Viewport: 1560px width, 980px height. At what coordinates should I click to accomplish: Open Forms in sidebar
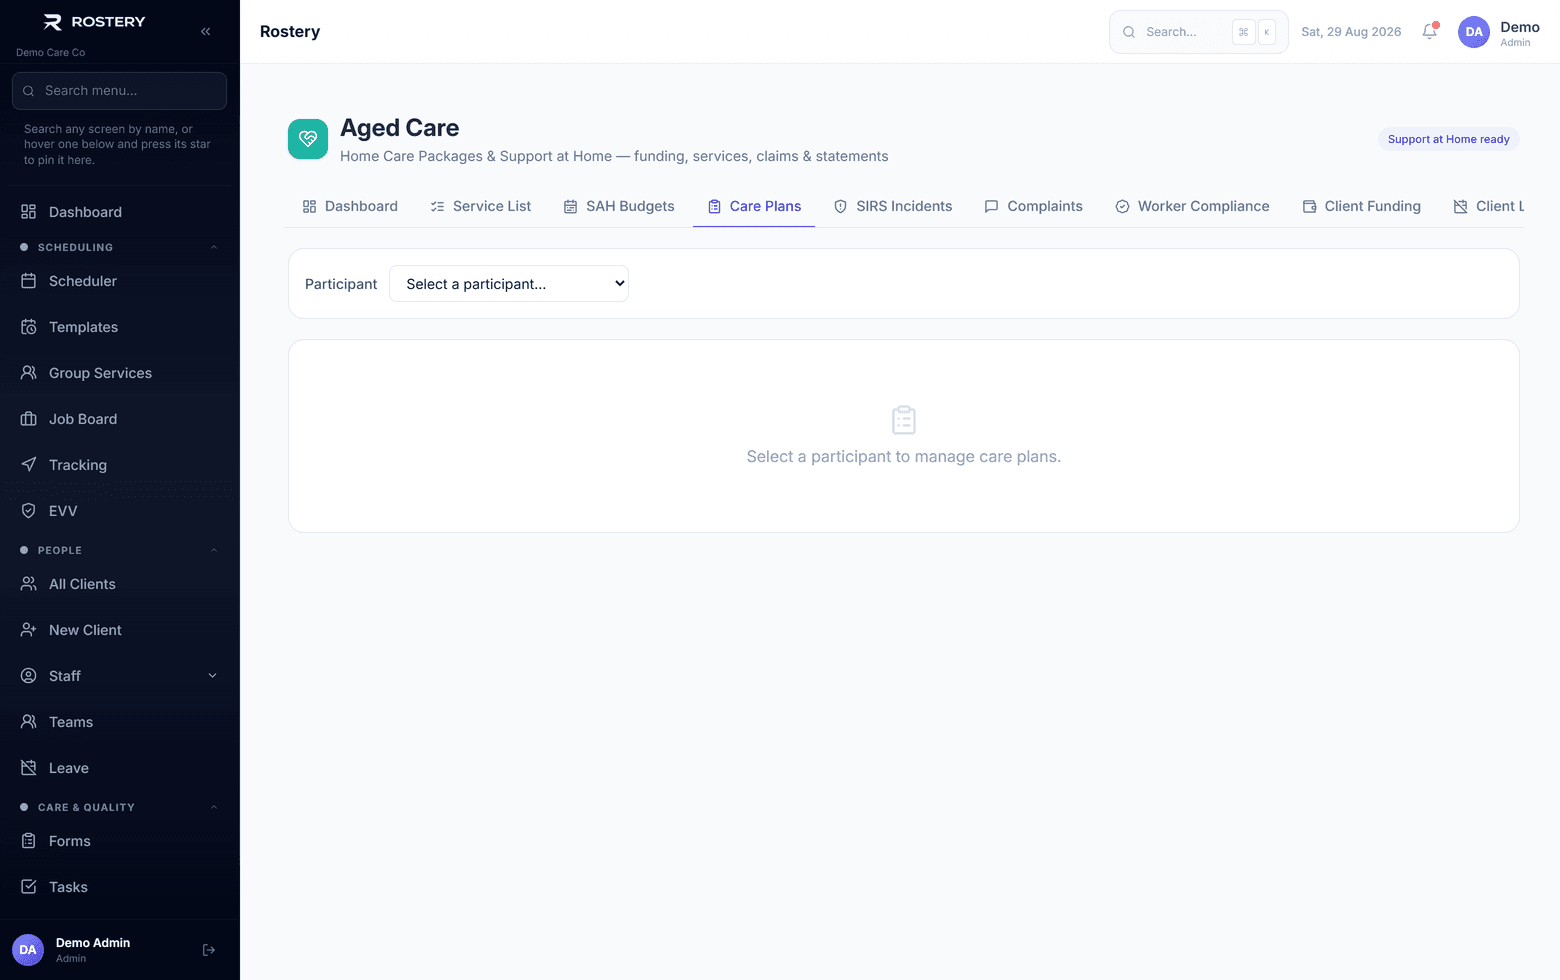[120, 841]
